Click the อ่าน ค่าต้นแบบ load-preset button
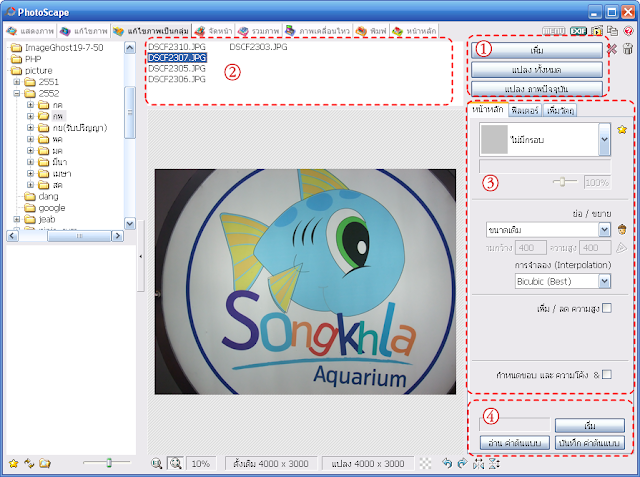Viewport: 640px width, 477px height. coord(515,443)
